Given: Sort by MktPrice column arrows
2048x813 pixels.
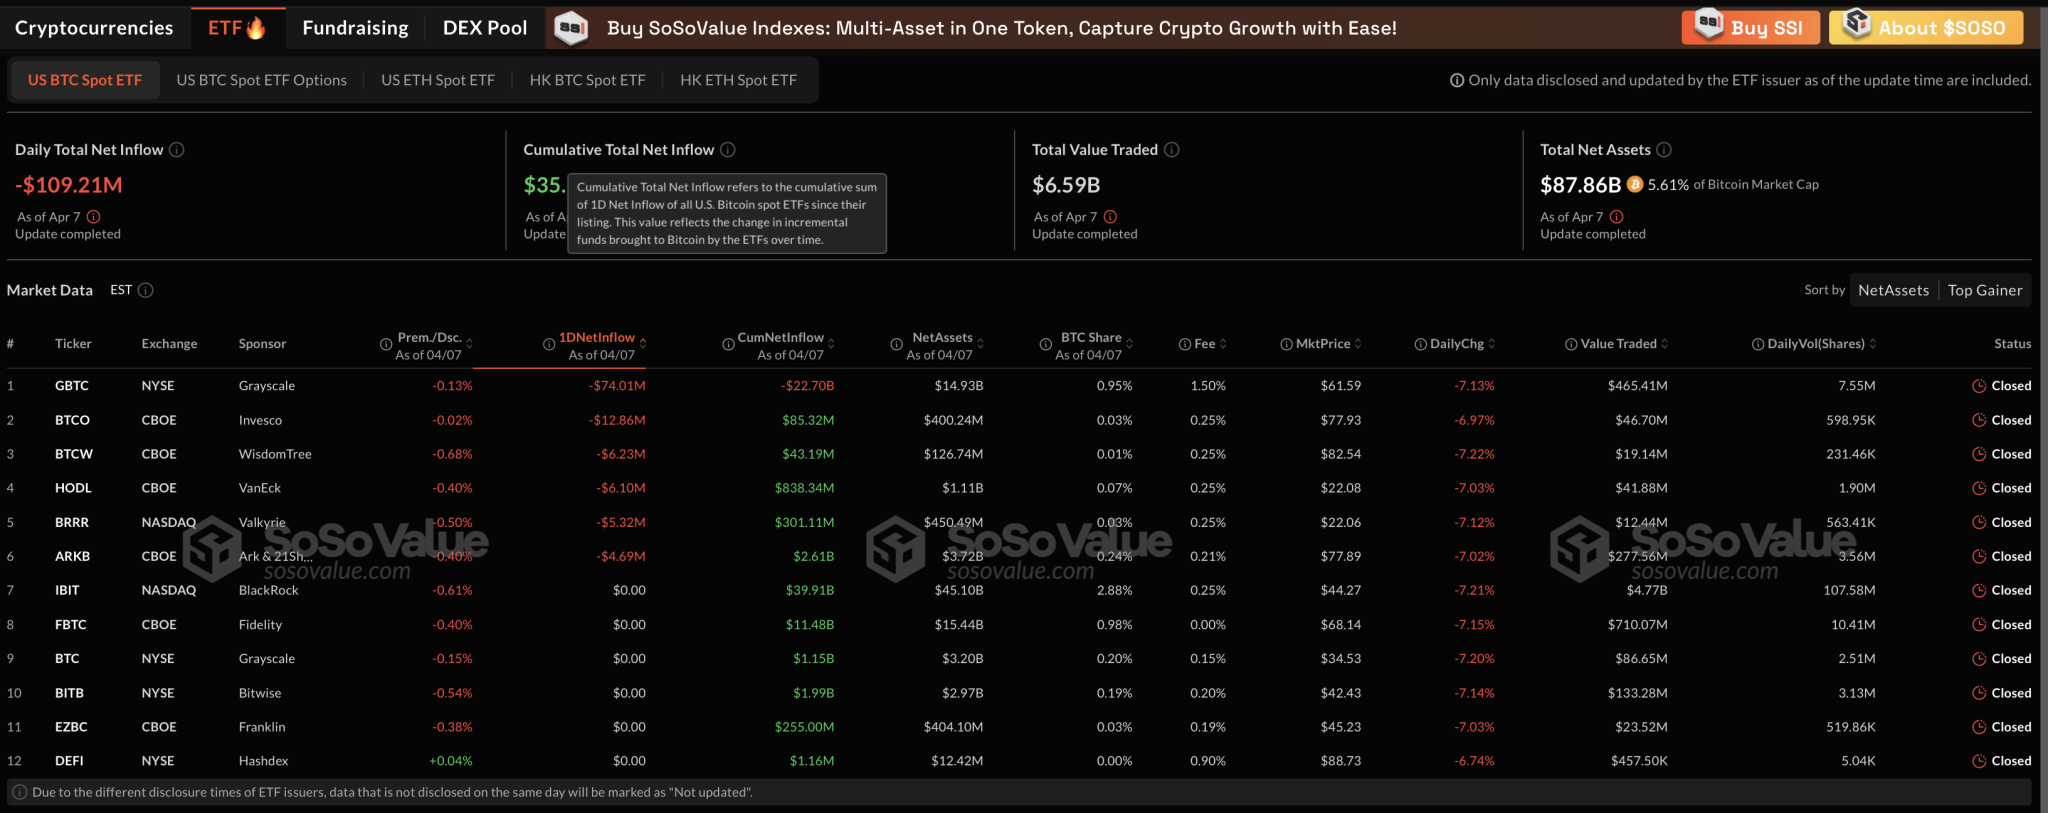Looking at the screenshot, I should [x=1358, y=344].
